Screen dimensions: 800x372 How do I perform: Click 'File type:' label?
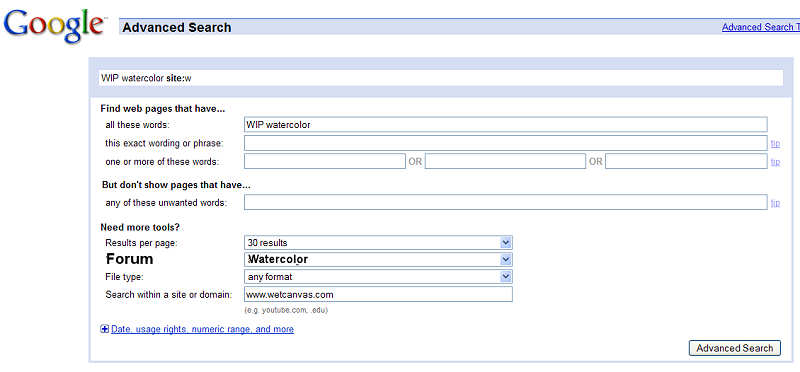tap(124, 277)
